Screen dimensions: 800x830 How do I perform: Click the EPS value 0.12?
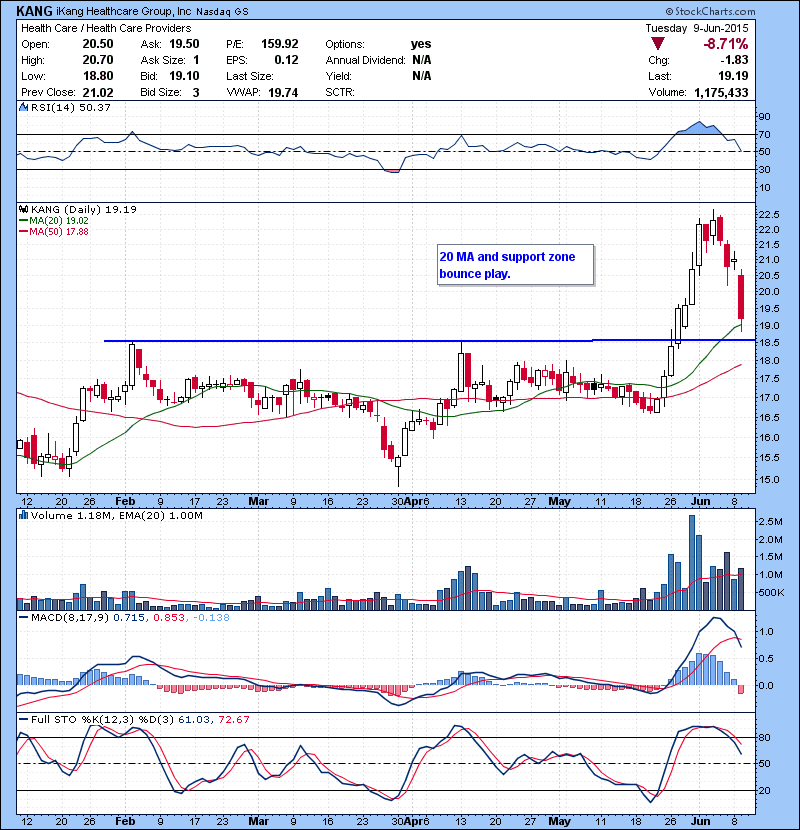(x=286, y=60)
